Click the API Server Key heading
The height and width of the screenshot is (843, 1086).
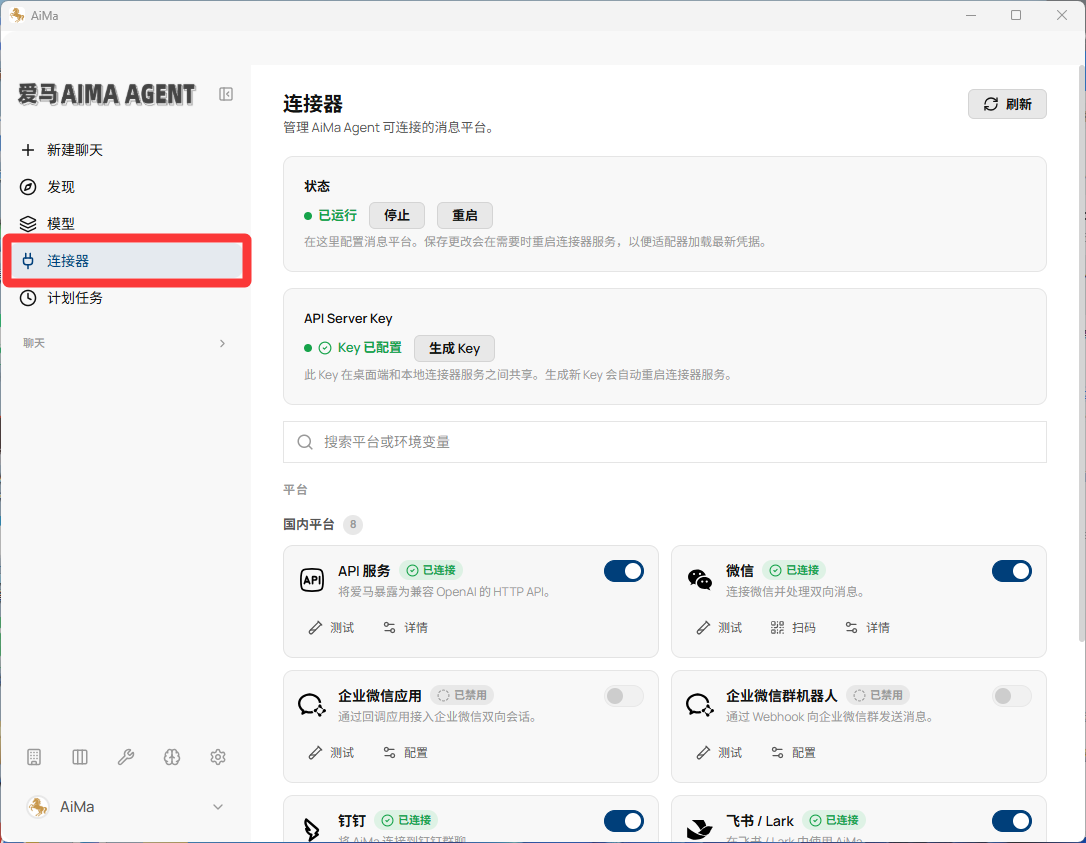tap(348, 319)
